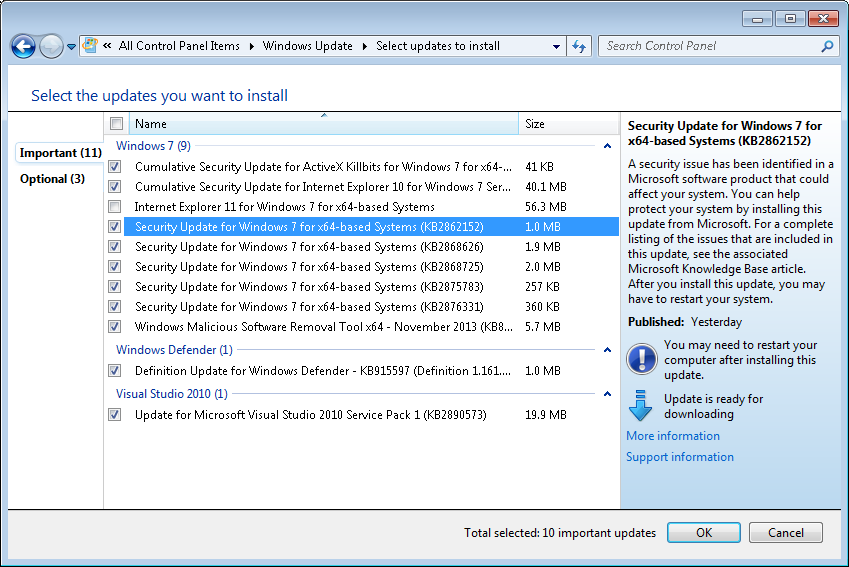
Task: Select Visual Studio 2010 Service Pack 1 update
Action: pyautogui.click(x=371, y=414)
